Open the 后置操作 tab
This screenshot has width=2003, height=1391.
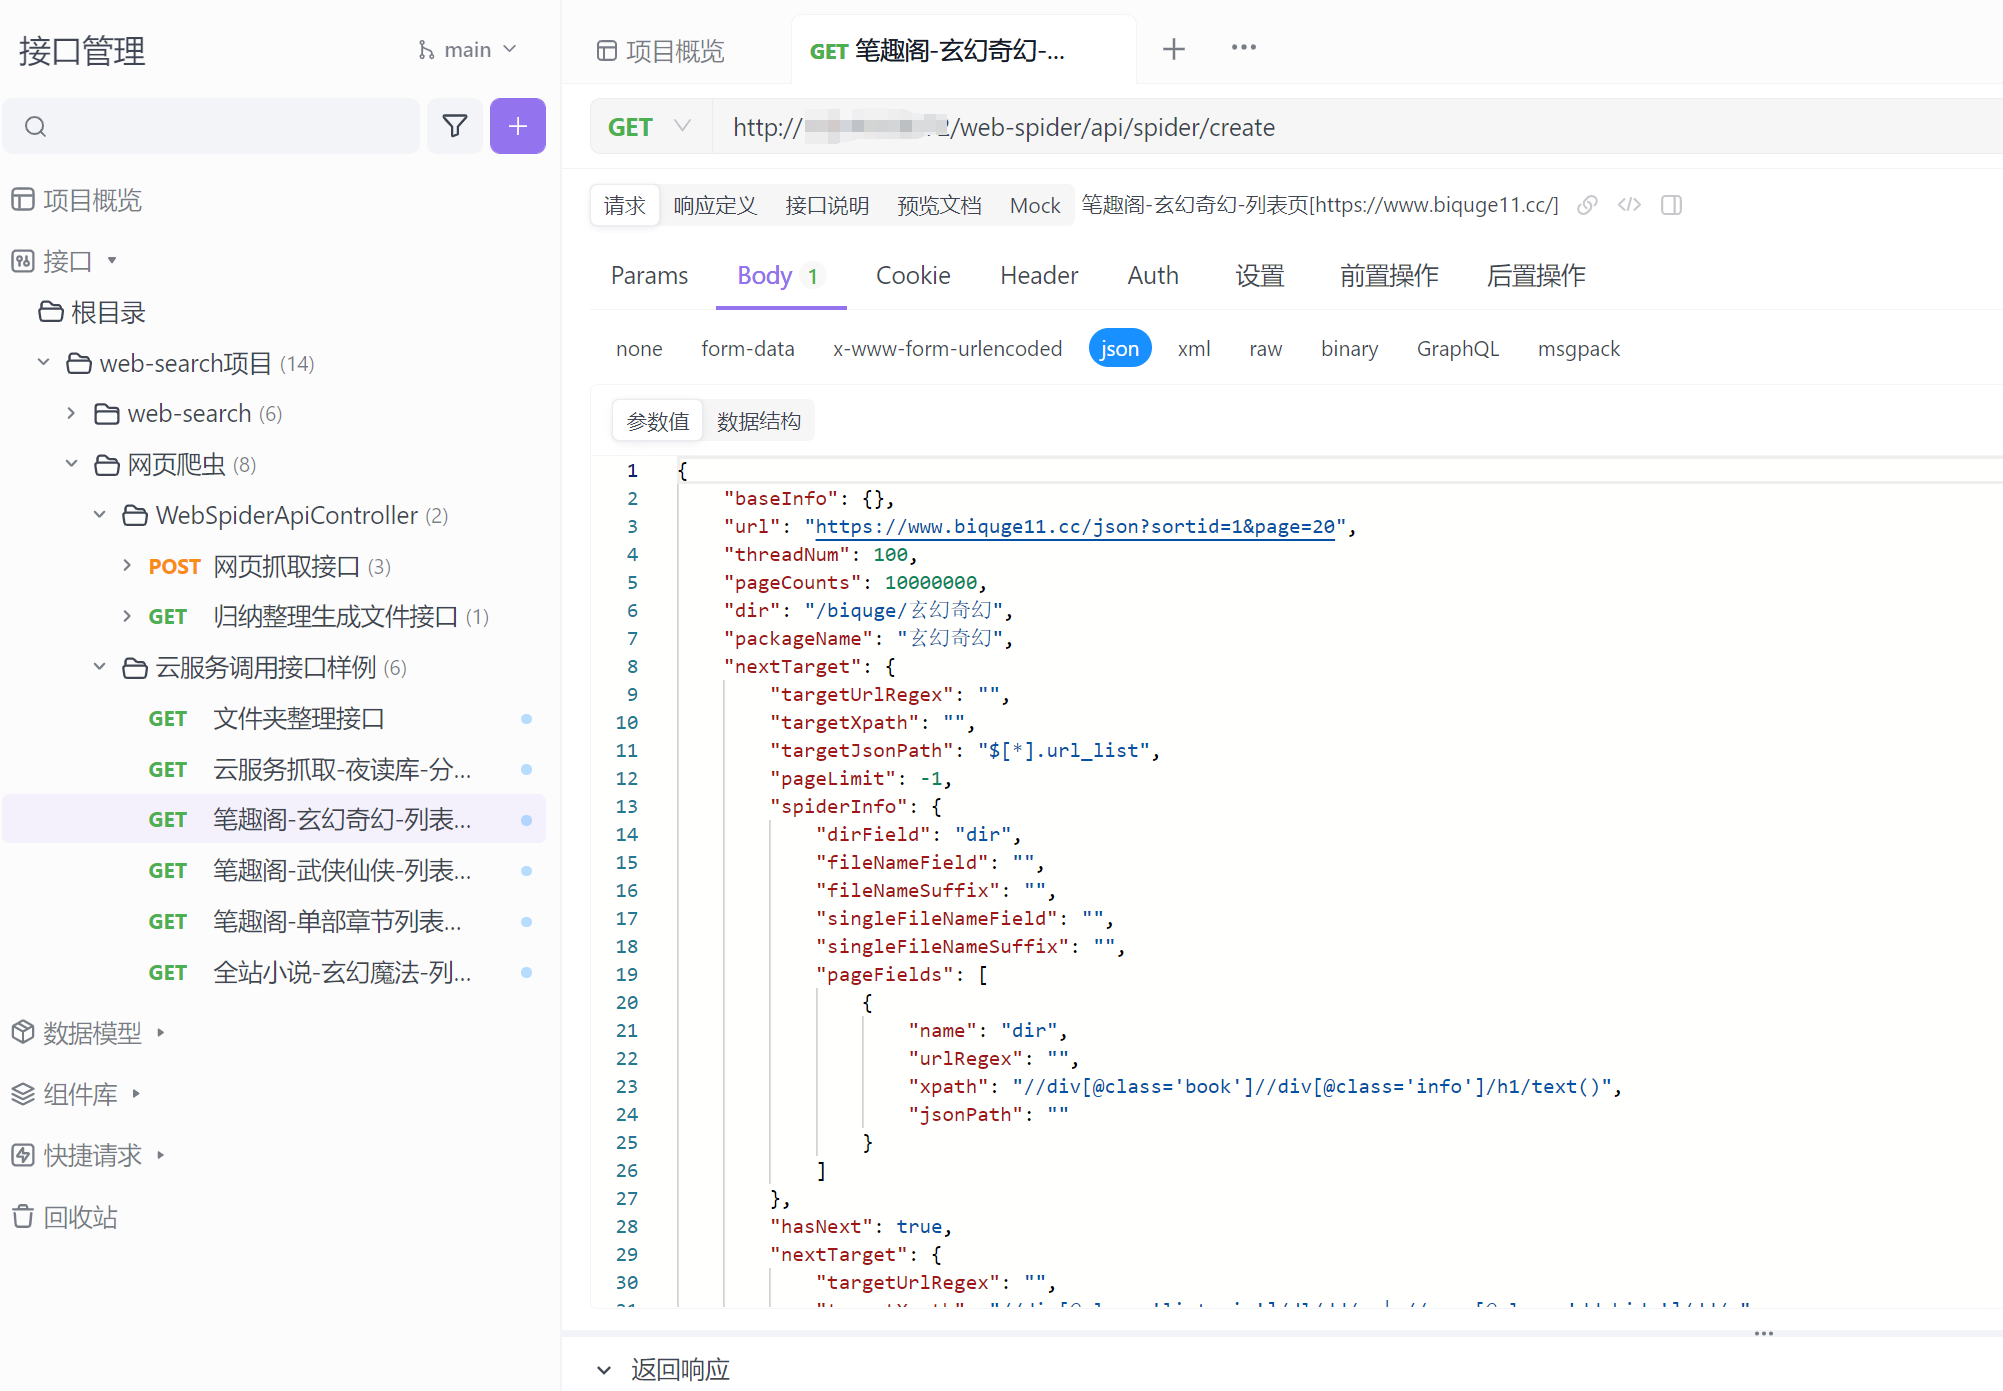1536,276
